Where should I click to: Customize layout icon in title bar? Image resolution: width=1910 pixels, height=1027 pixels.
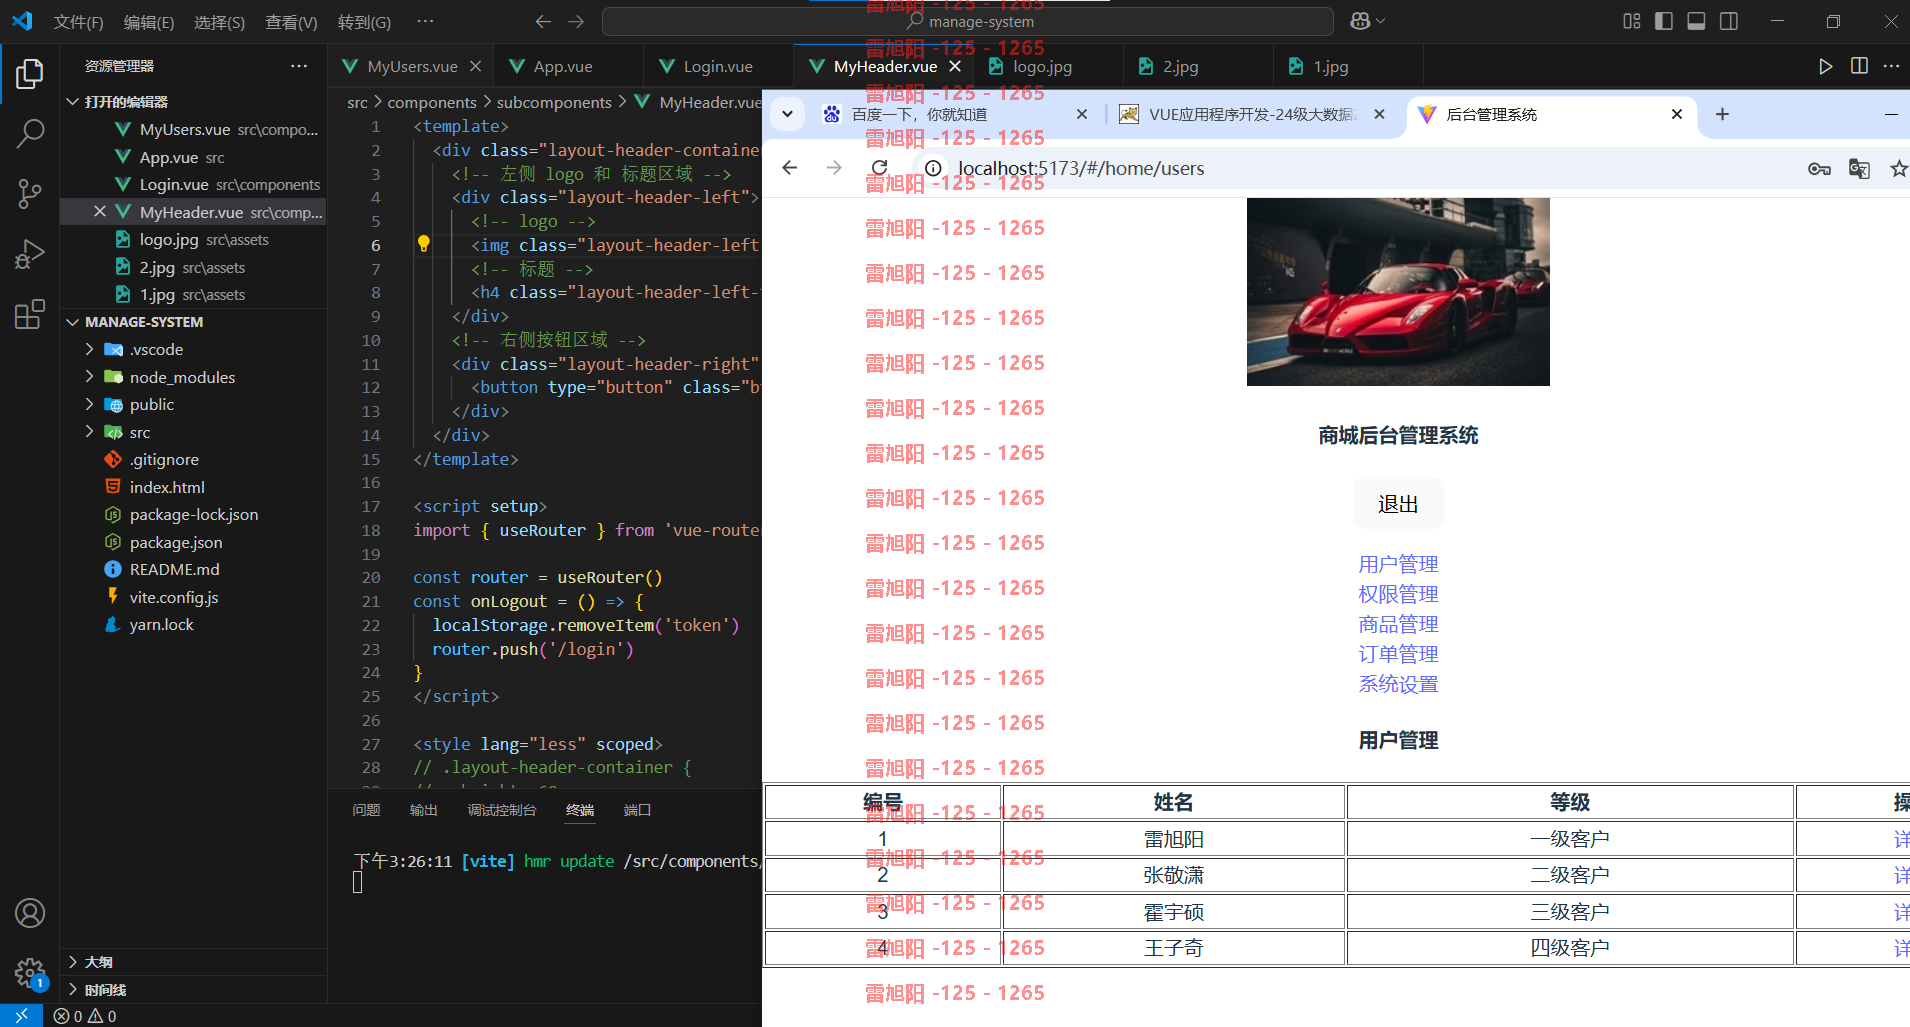point(1632,21)
